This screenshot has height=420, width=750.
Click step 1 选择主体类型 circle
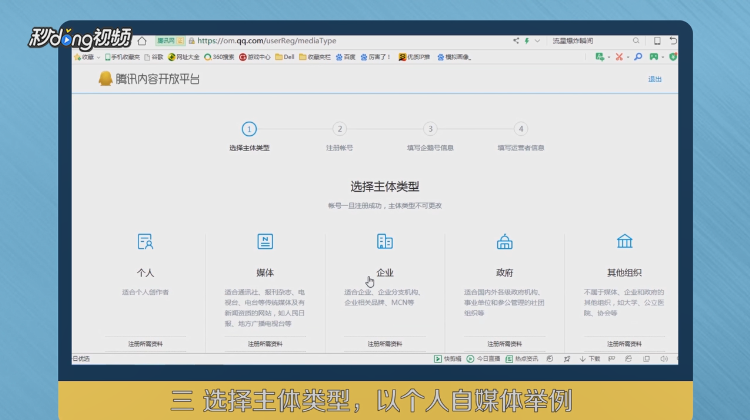[249, 129]
